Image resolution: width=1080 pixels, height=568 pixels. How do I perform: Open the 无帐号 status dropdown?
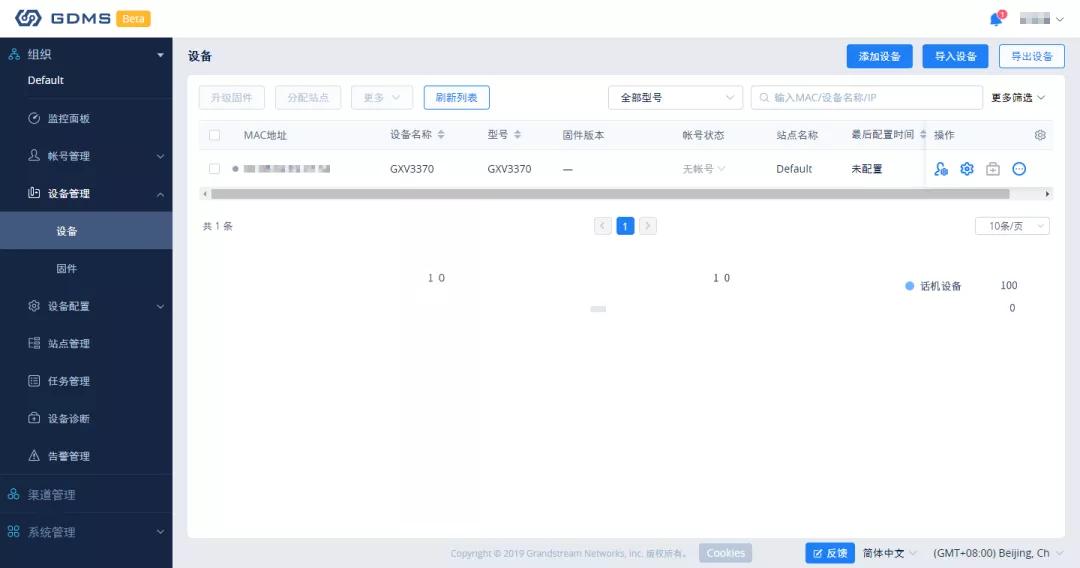(x=703, y=169)
